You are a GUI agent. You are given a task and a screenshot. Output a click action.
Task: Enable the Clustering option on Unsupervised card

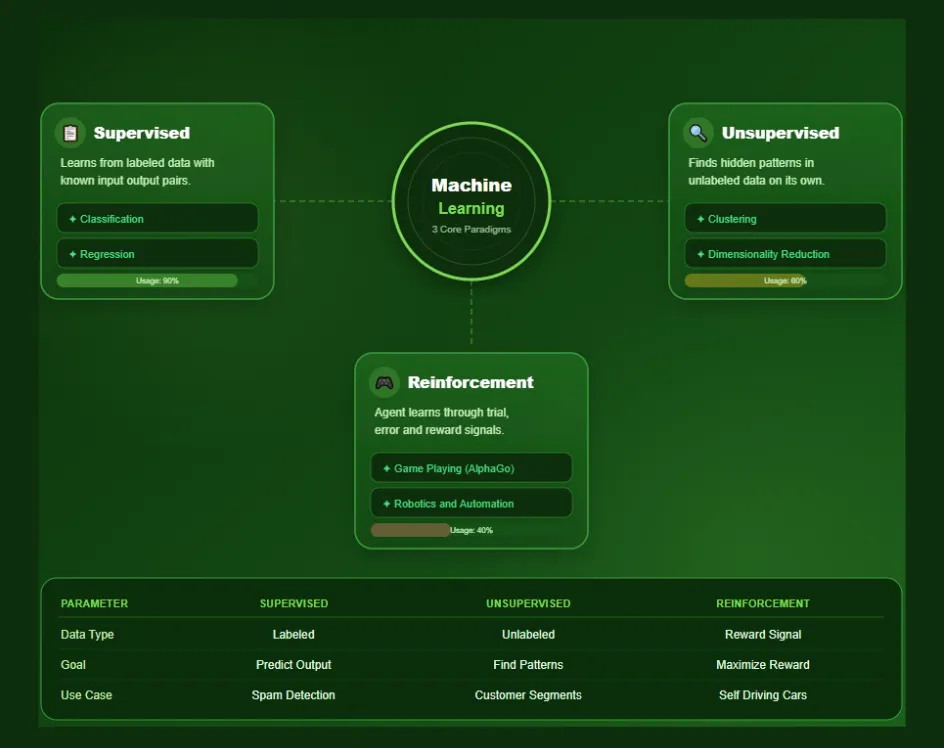[x=785, y=218]
